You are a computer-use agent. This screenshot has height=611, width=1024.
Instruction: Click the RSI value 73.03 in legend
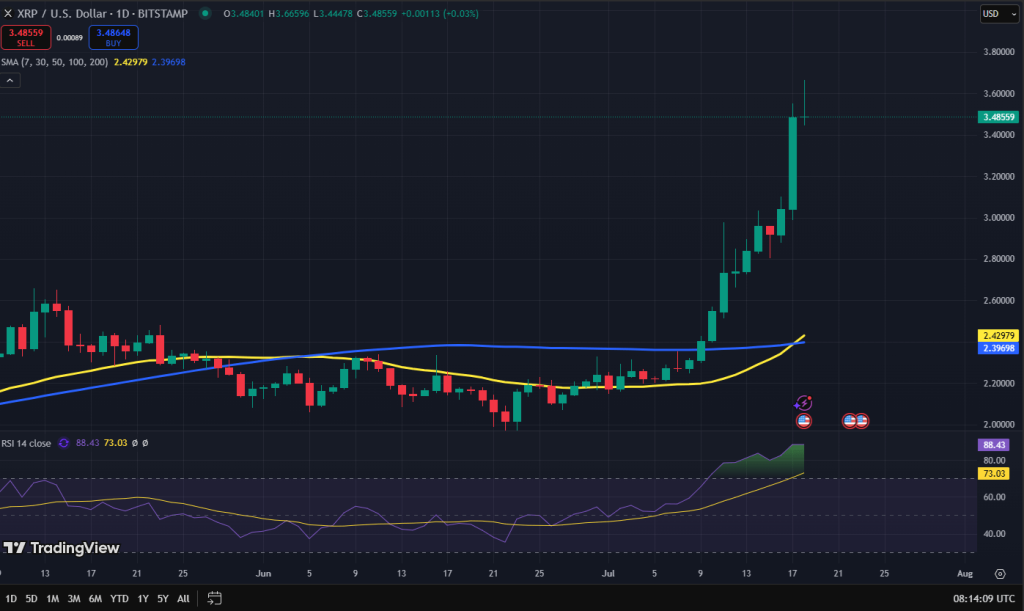click(x=116, y=443)
